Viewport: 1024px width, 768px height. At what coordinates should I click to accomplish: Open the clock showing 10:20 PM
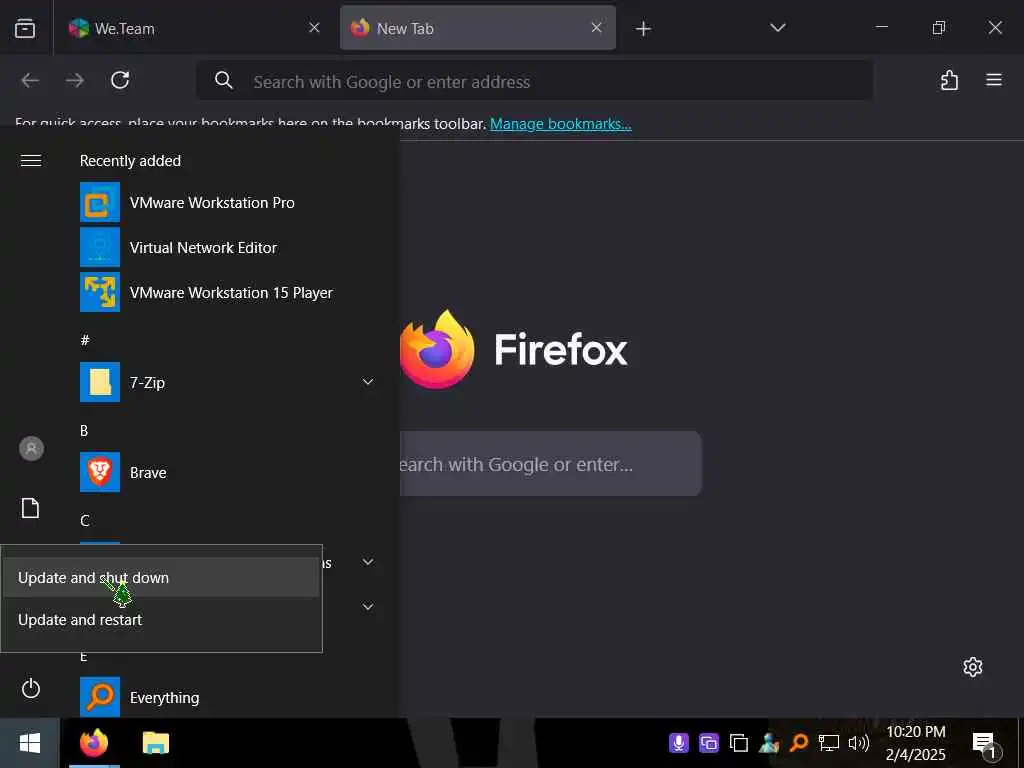click(x=916, y=743)
